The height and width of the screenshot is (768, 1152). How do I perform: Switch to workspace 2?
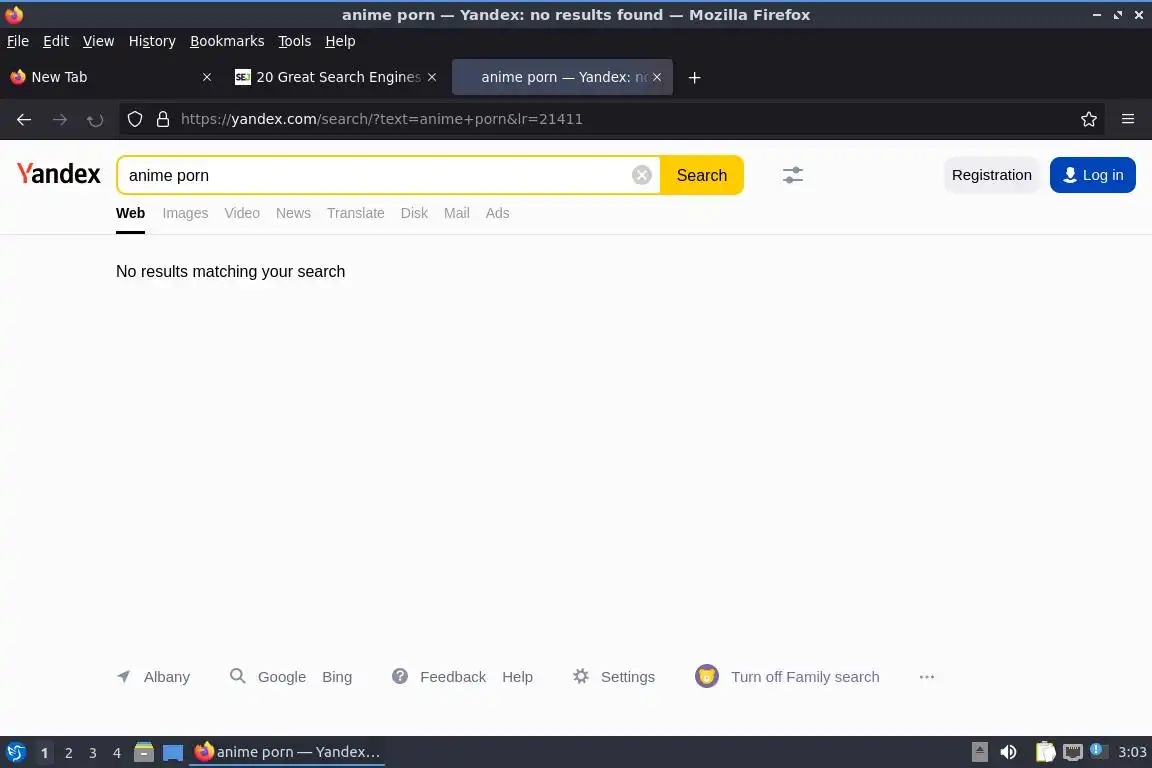(x=68, y=753)
